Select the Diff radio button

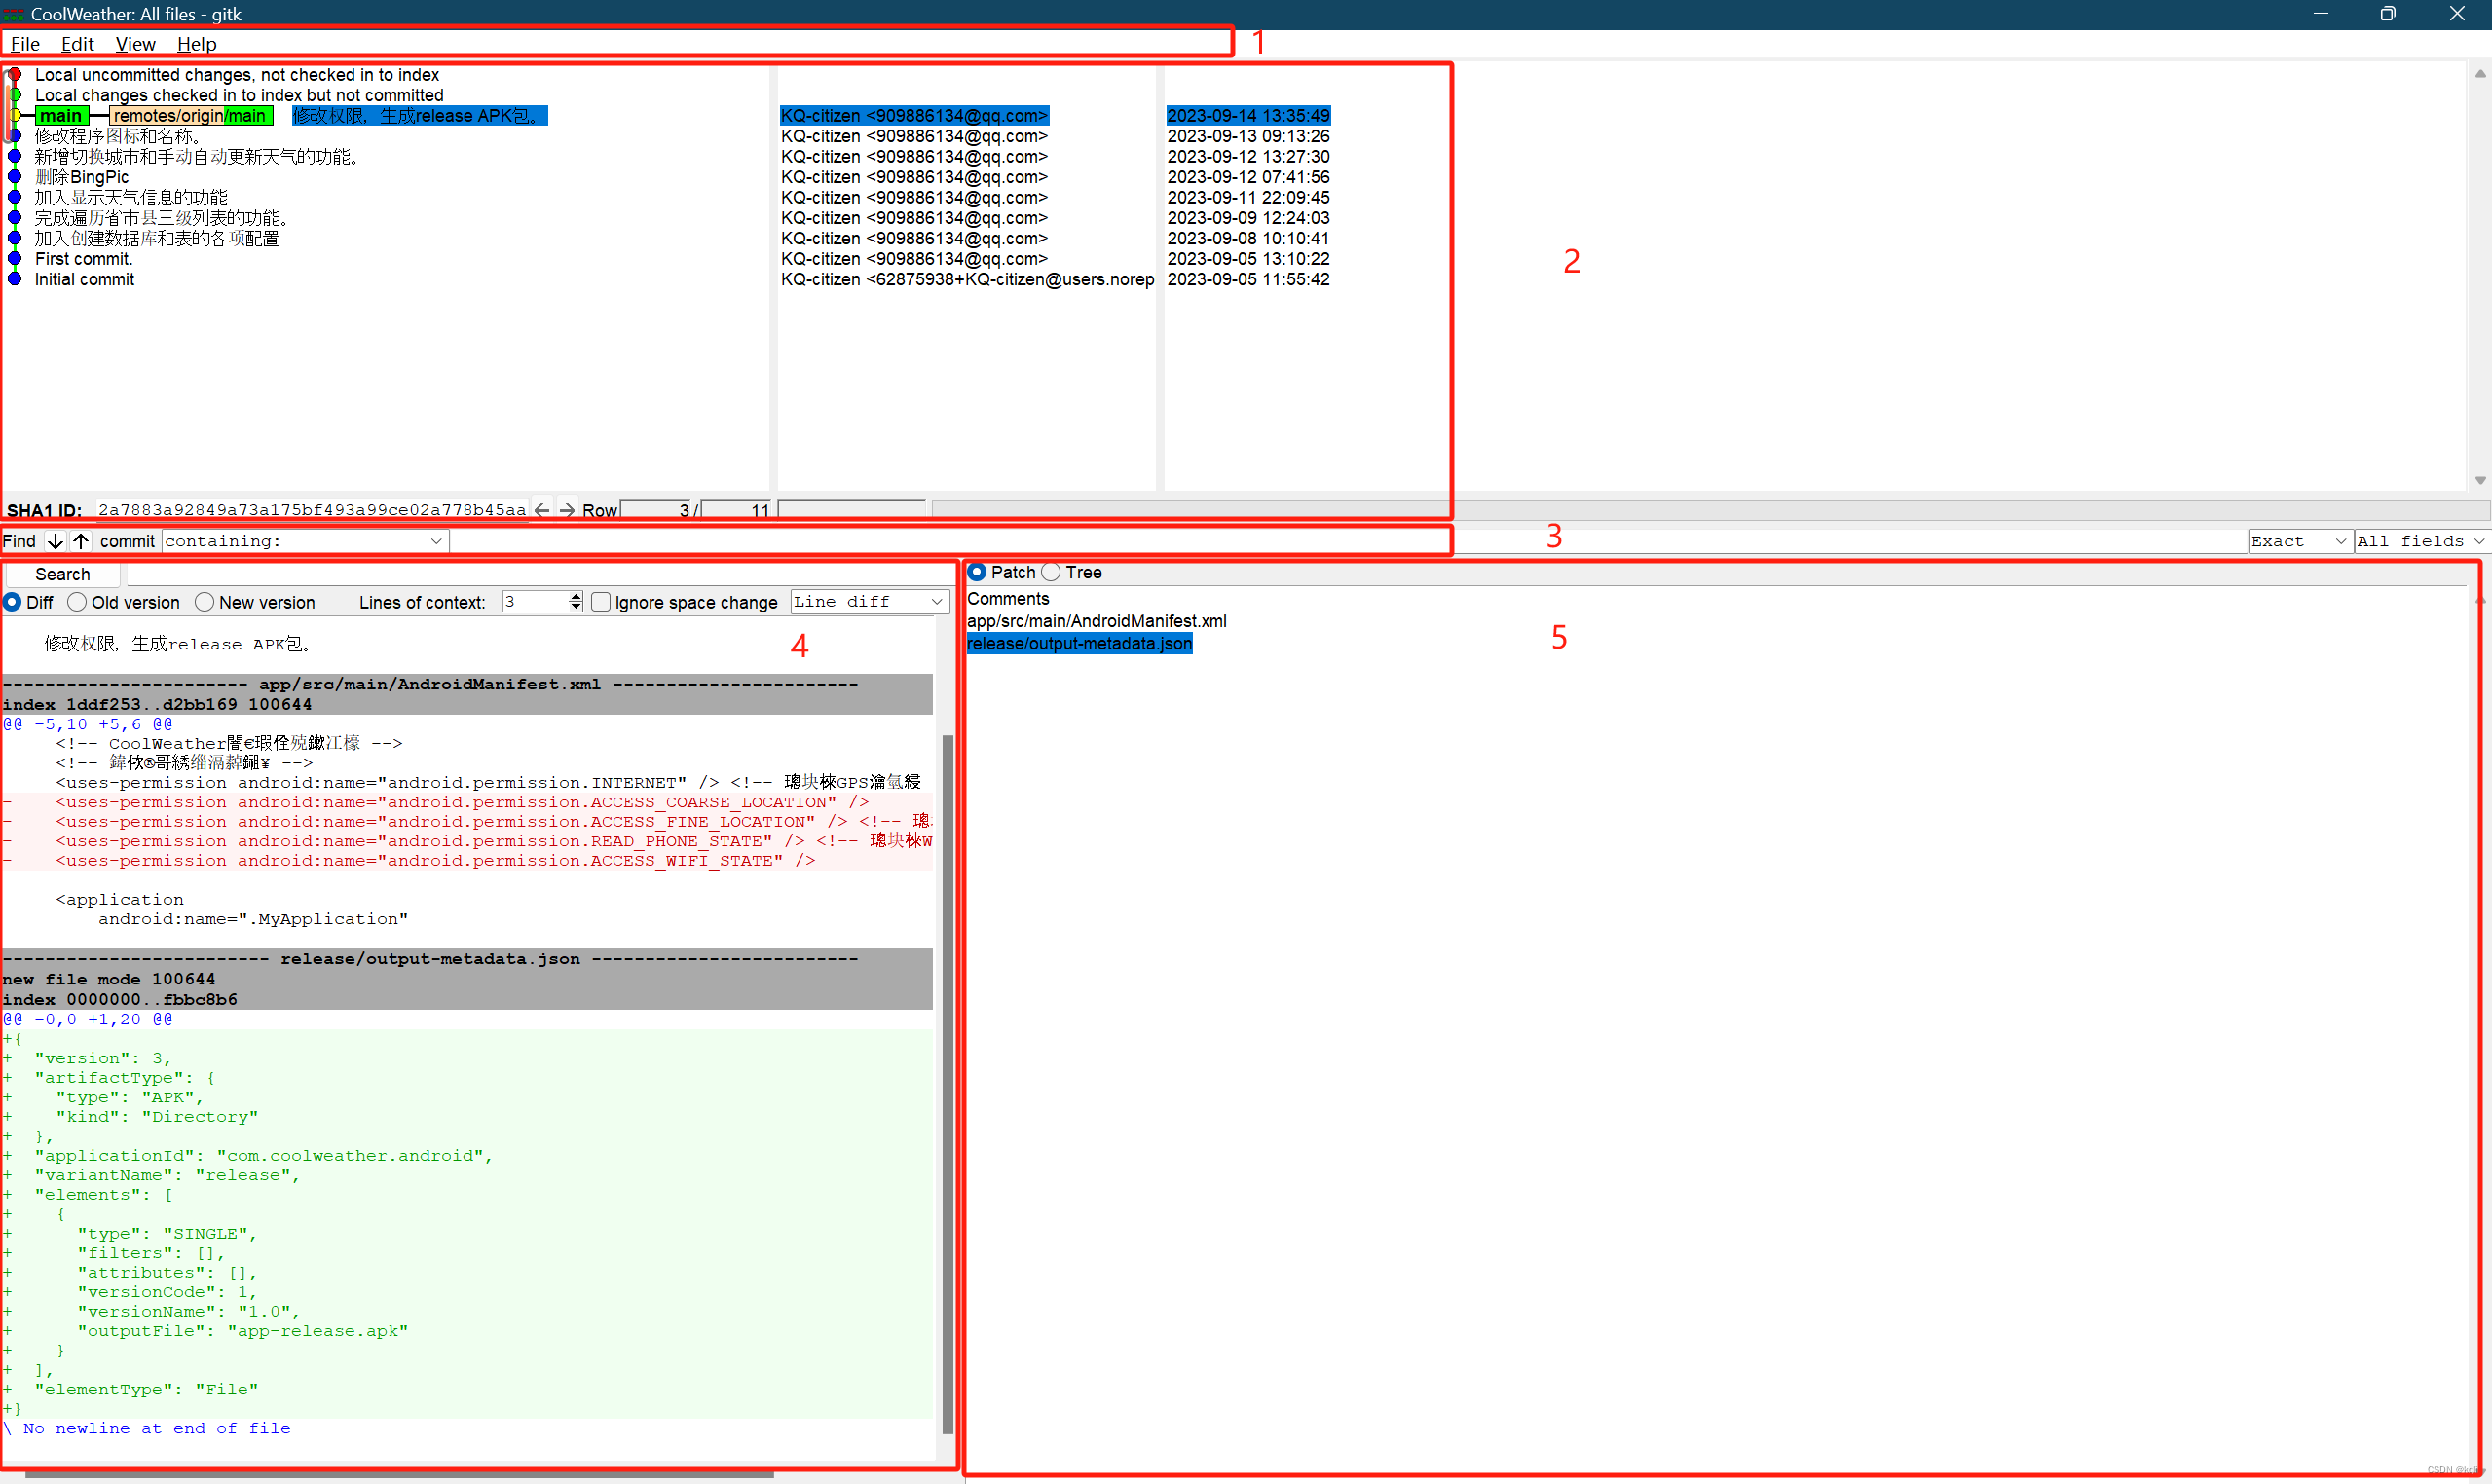[x=16, y=604]
